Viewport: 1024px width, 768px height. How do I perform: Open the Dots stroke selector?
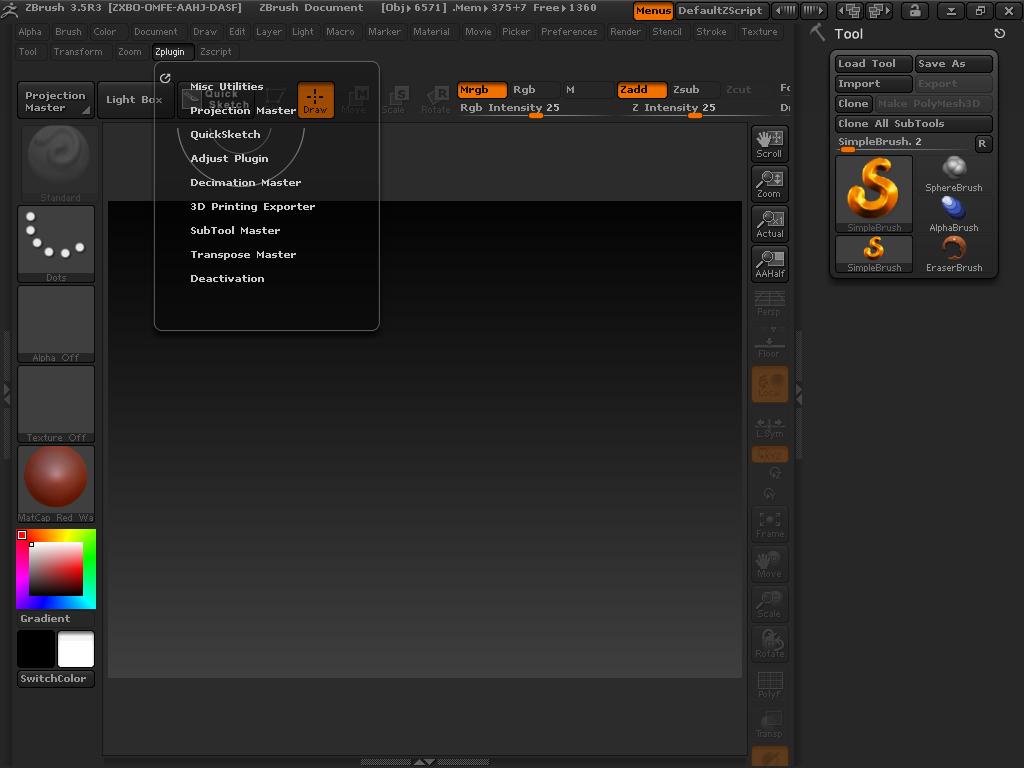[x=56, y=244]
